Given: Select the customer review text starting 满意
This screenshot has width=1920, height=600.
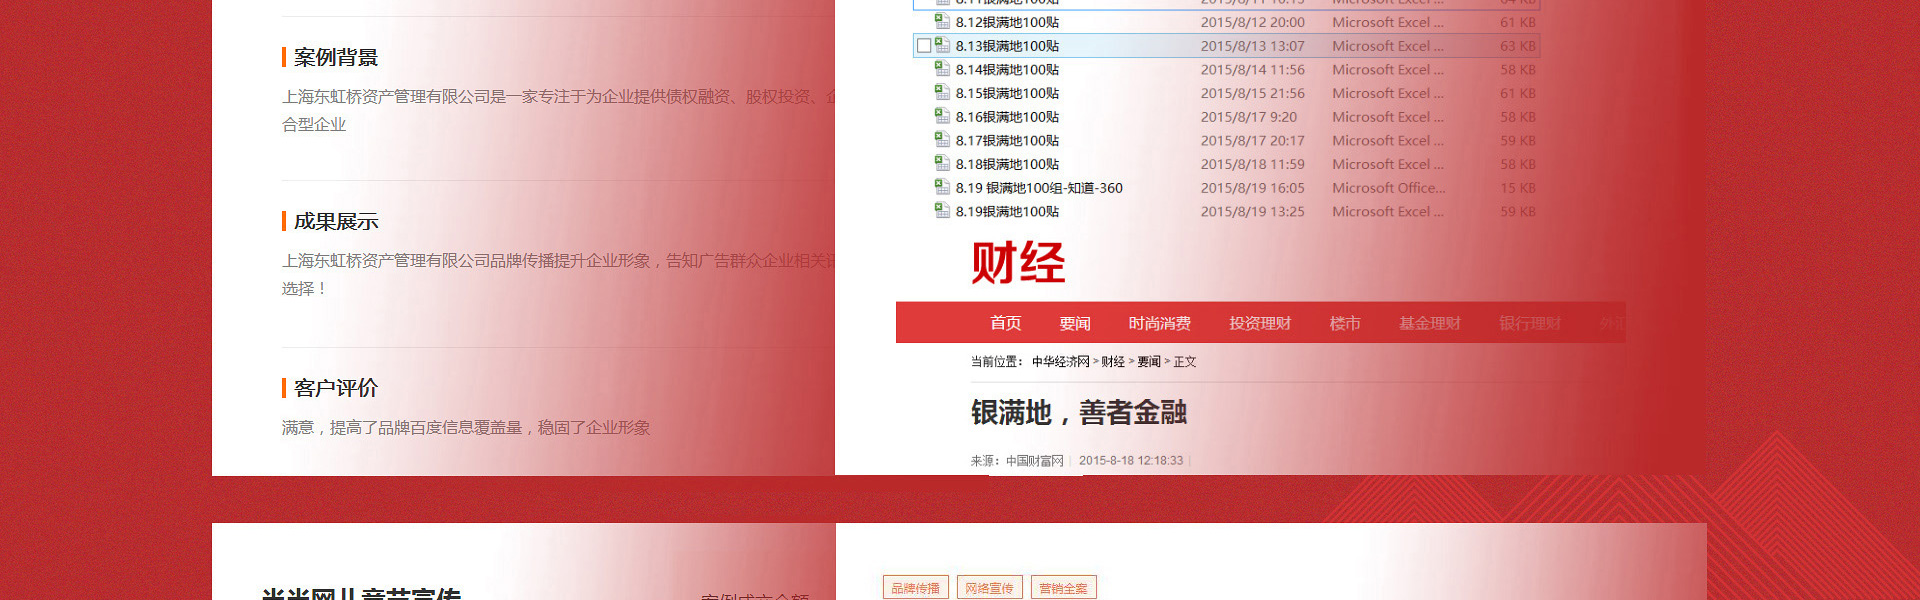Looking at the screenshot, I should tap(466, 428).
